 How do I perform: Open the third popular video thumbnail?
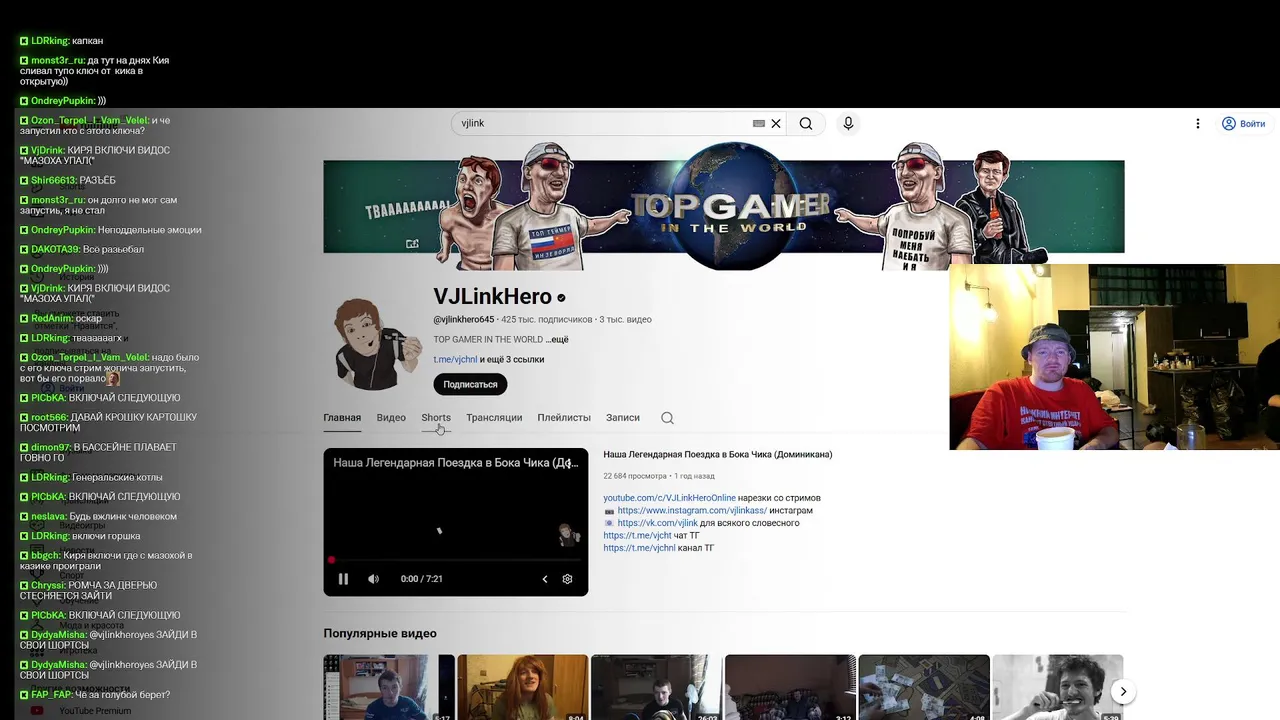[x=657, y=688]
